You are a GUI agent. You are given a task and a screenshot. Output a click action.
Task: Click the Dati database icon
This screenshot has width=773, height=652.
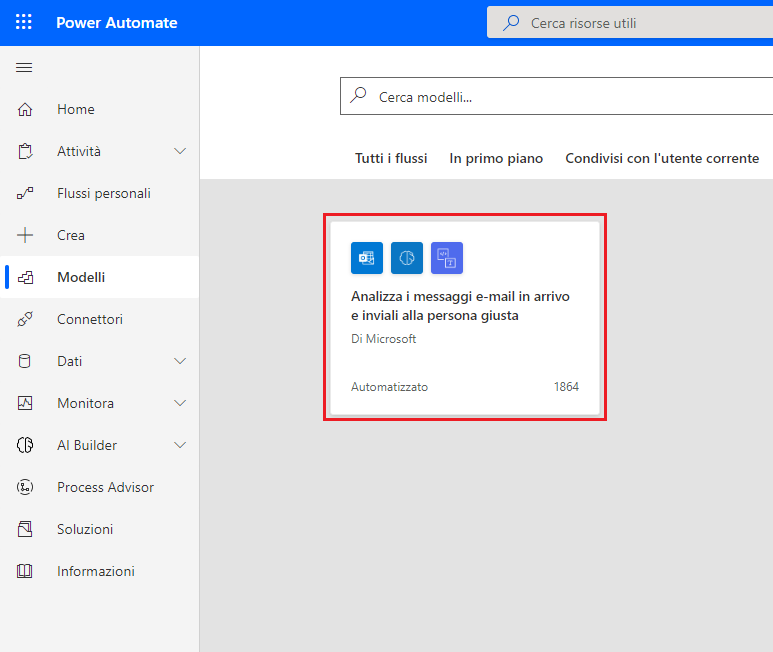coord(24,361)
